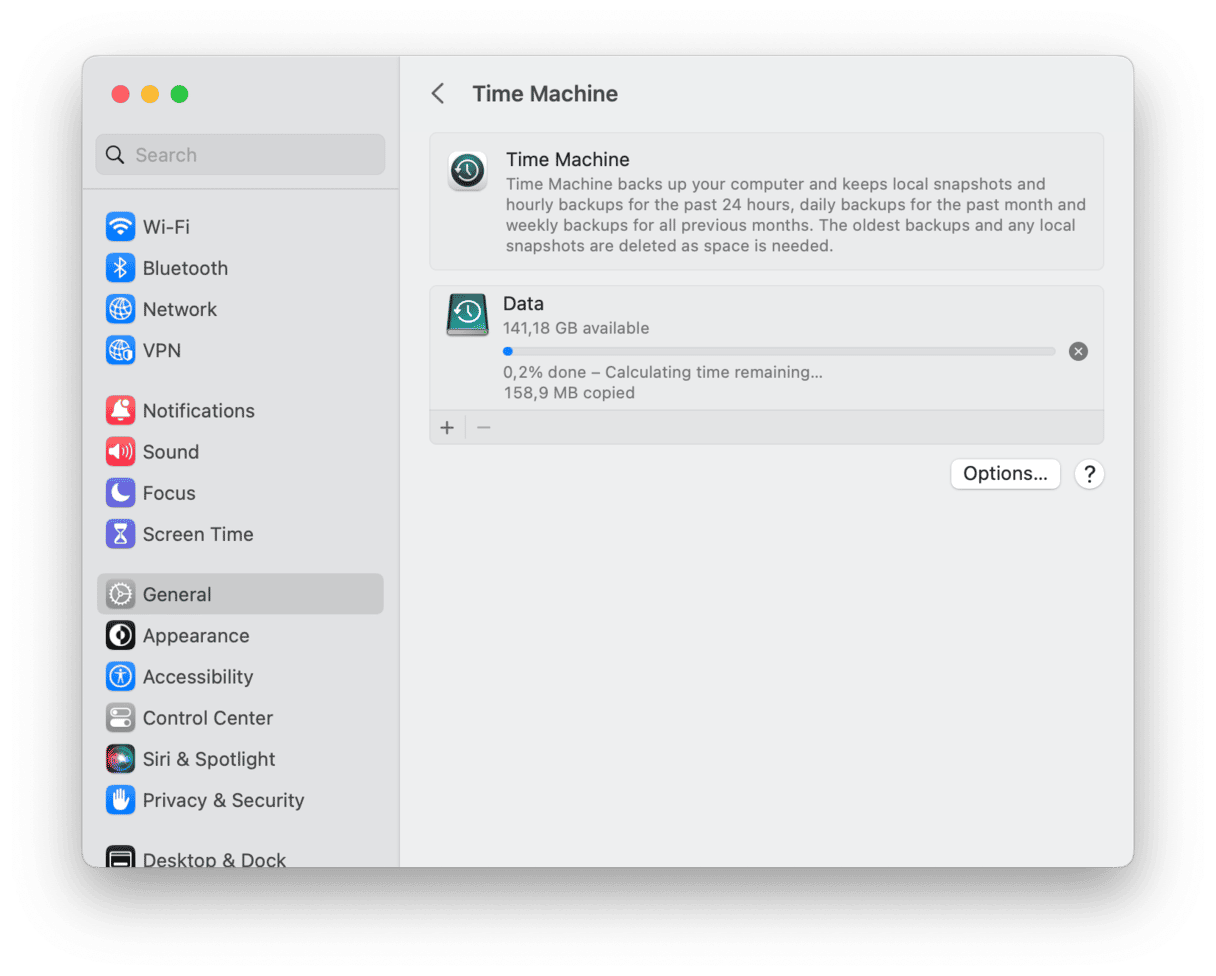Click the Privacy & Security hand icon
The width and height of the screenshot is (1216, 976).
pos(120,799)
